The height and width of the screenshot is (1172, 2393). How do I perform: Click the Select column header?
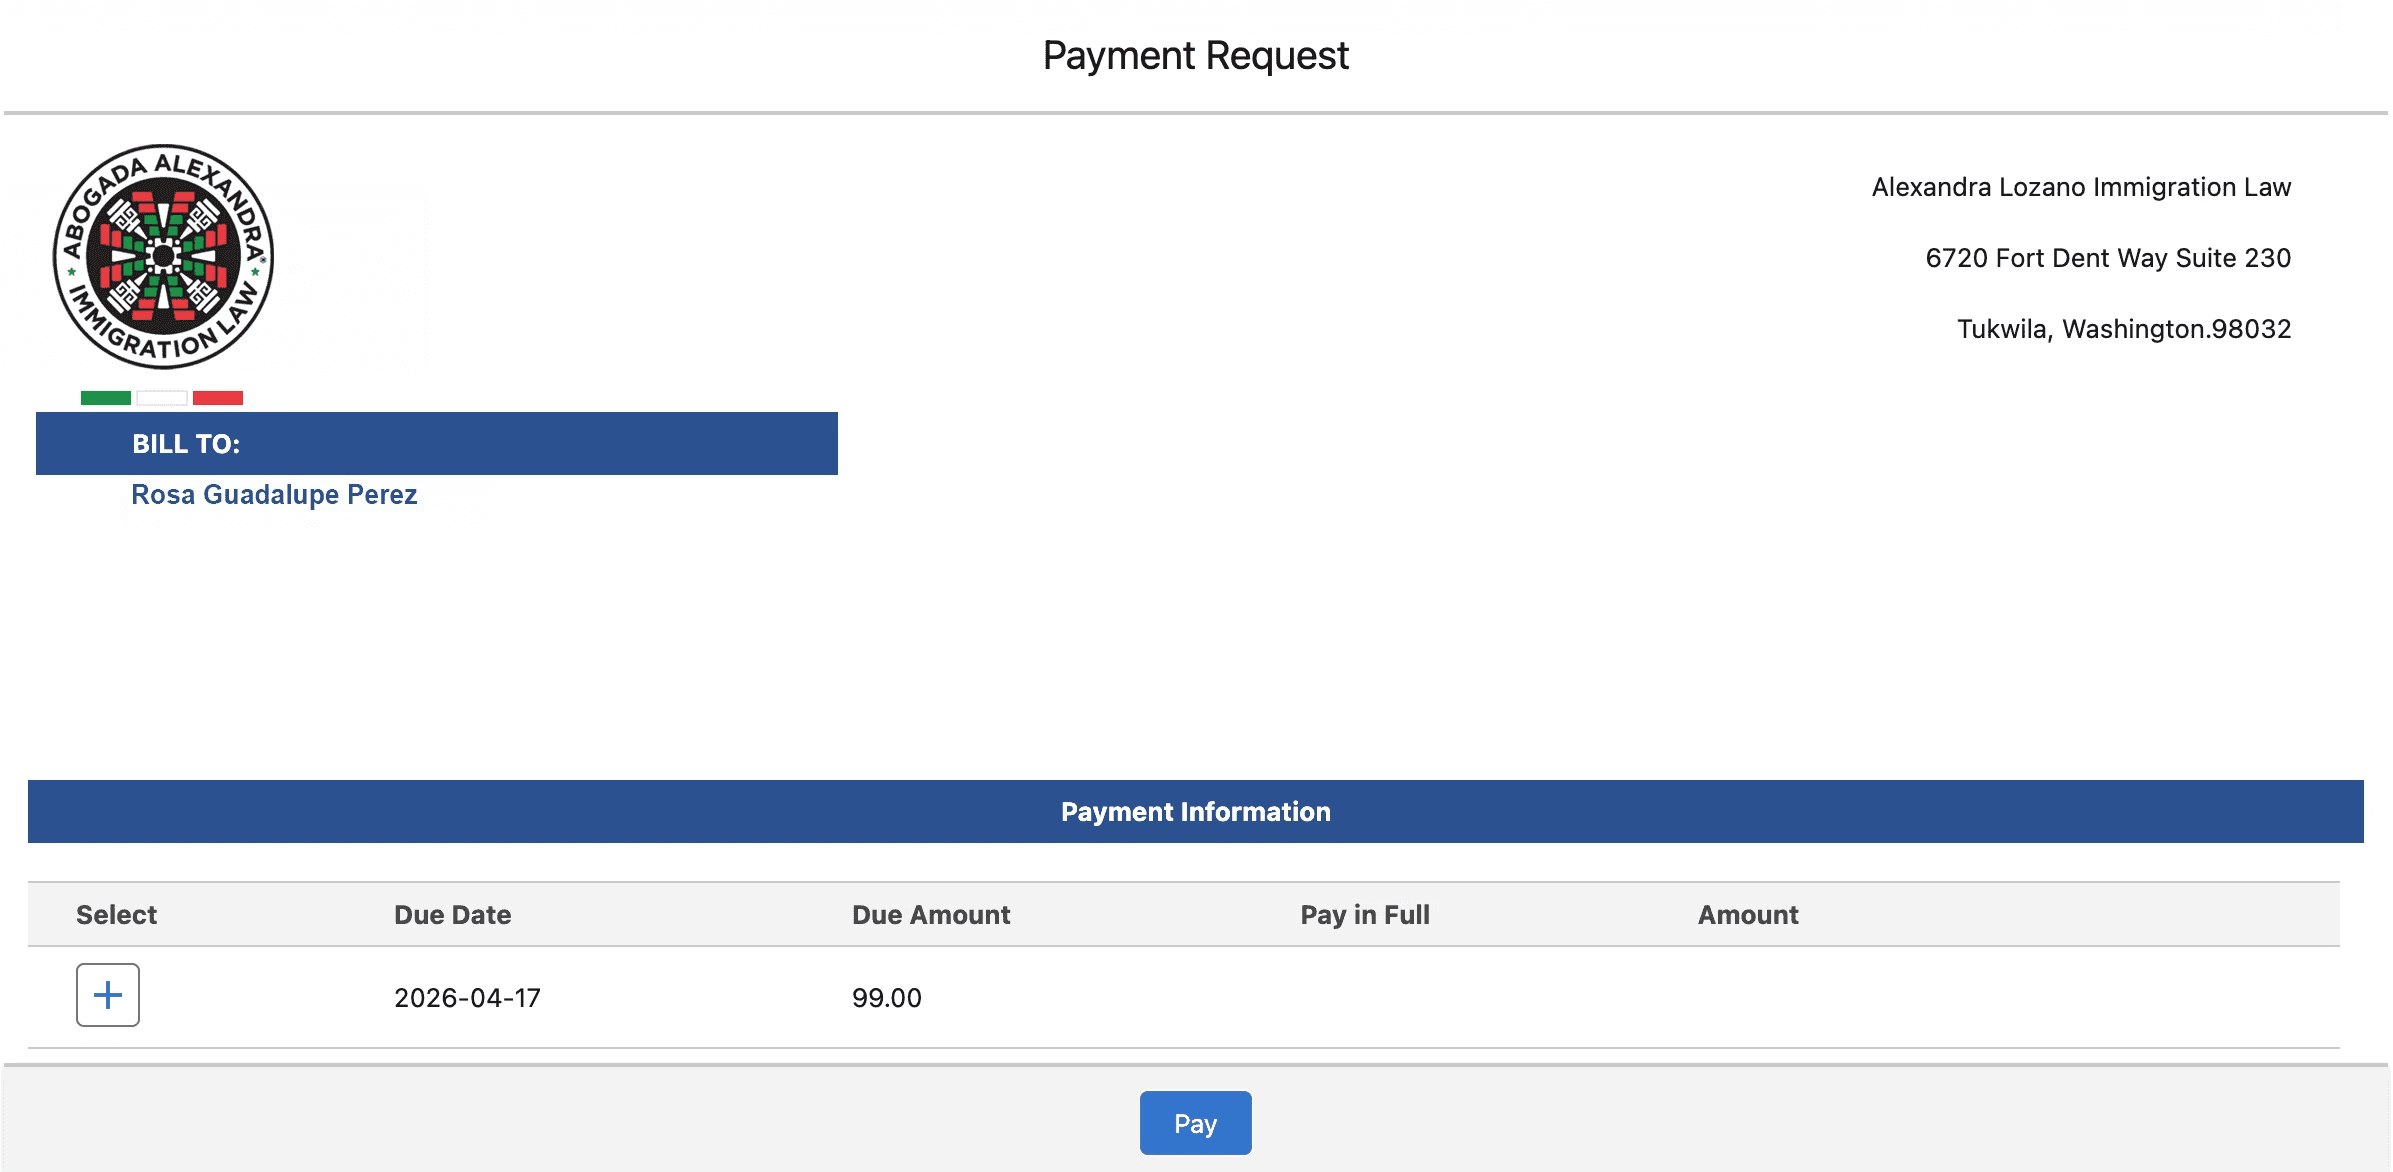(116, 915)
